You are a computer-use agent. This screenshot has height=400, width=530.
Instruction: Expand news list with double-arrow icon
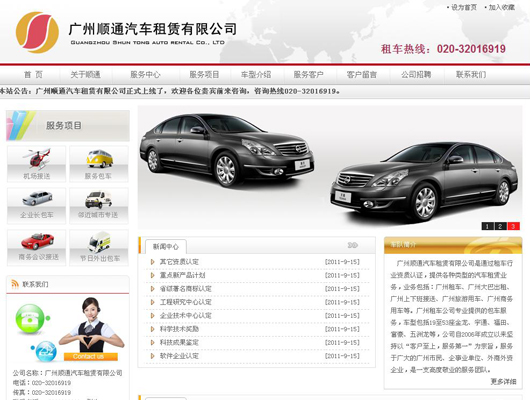[x=353, y=245]
